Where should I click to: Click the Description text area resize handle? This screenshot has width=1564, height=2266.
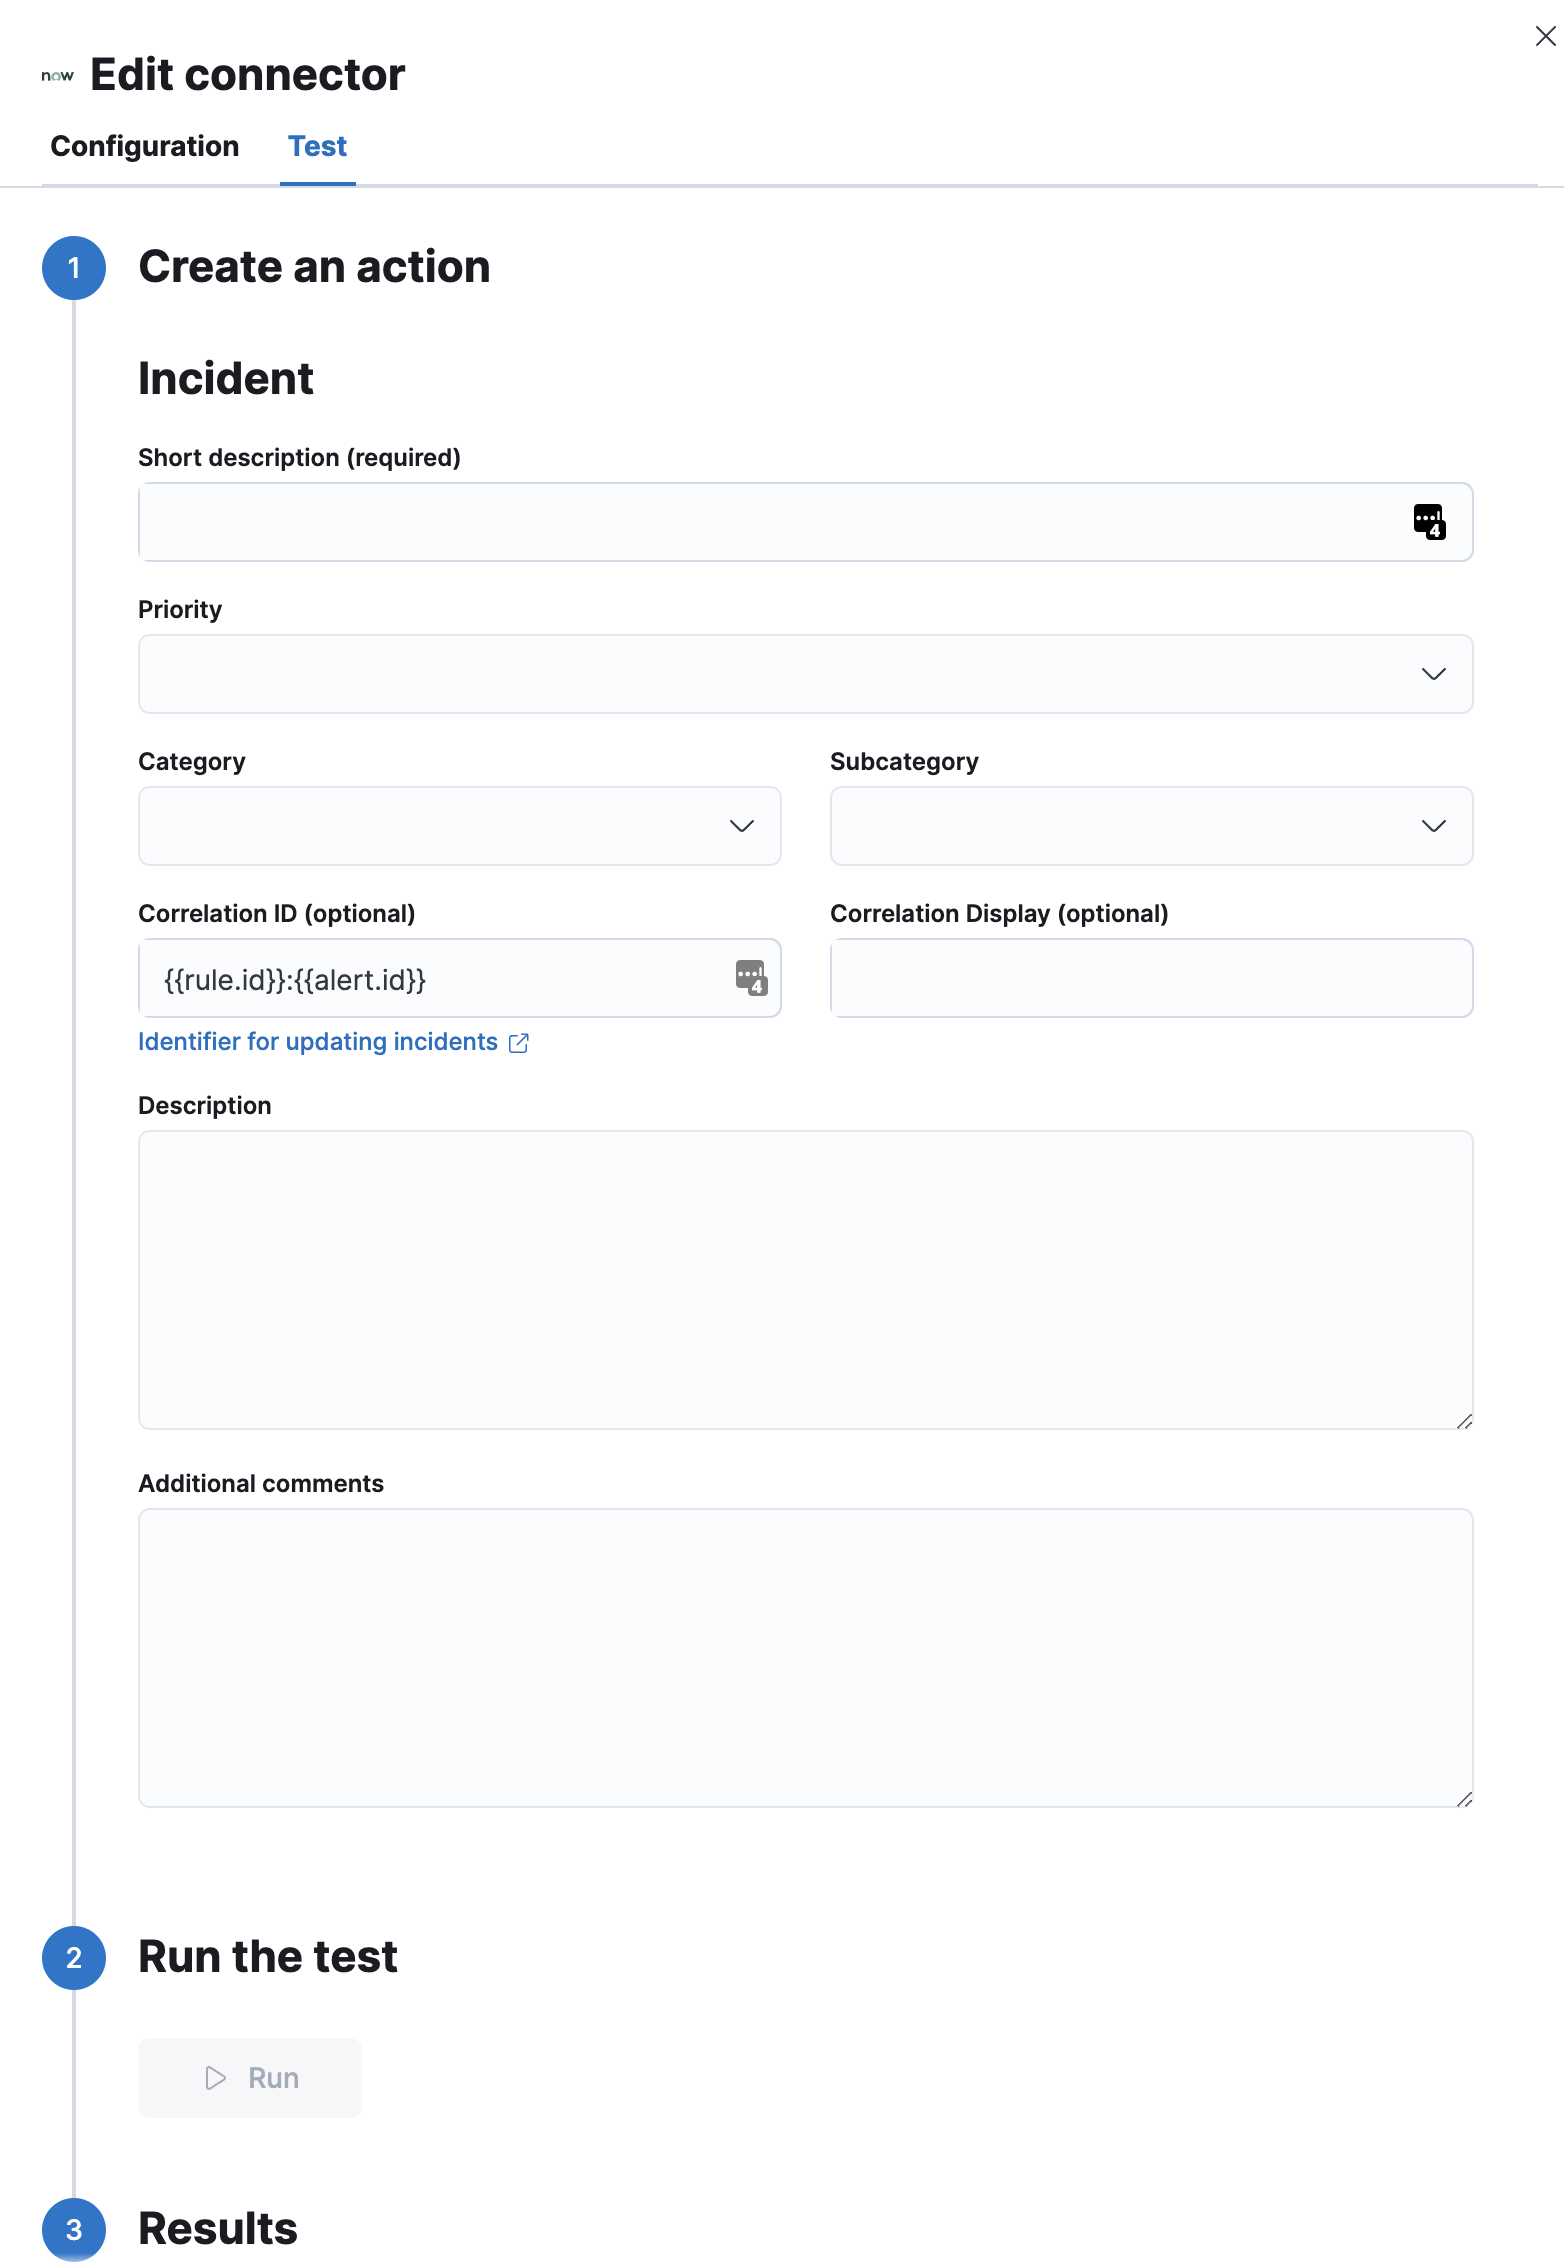click(x=1464, y=1421)
